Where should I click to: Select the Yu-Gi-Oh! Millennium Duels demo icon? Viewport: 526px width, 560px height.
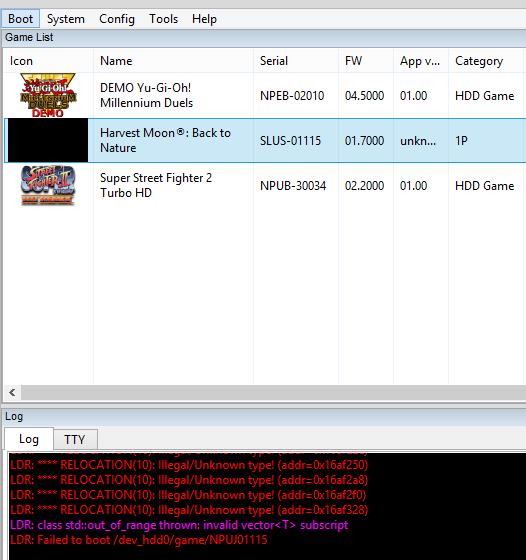(x=48, y=95)
